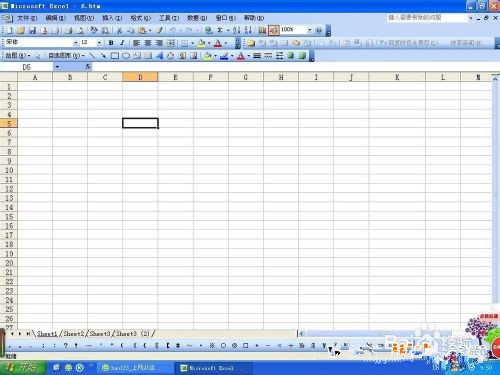Insert WordArt using the blue A icon
The width and height of the screenshot is (500, 375).
point(160,56)
